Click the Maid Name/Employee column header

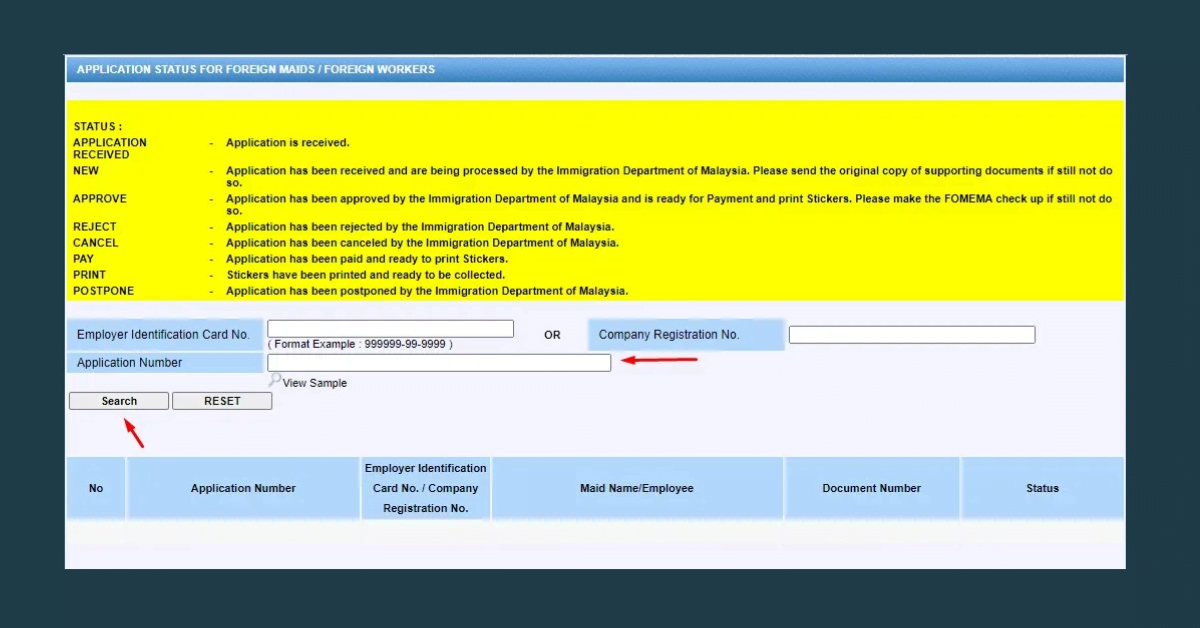click(x=638, y=488)
